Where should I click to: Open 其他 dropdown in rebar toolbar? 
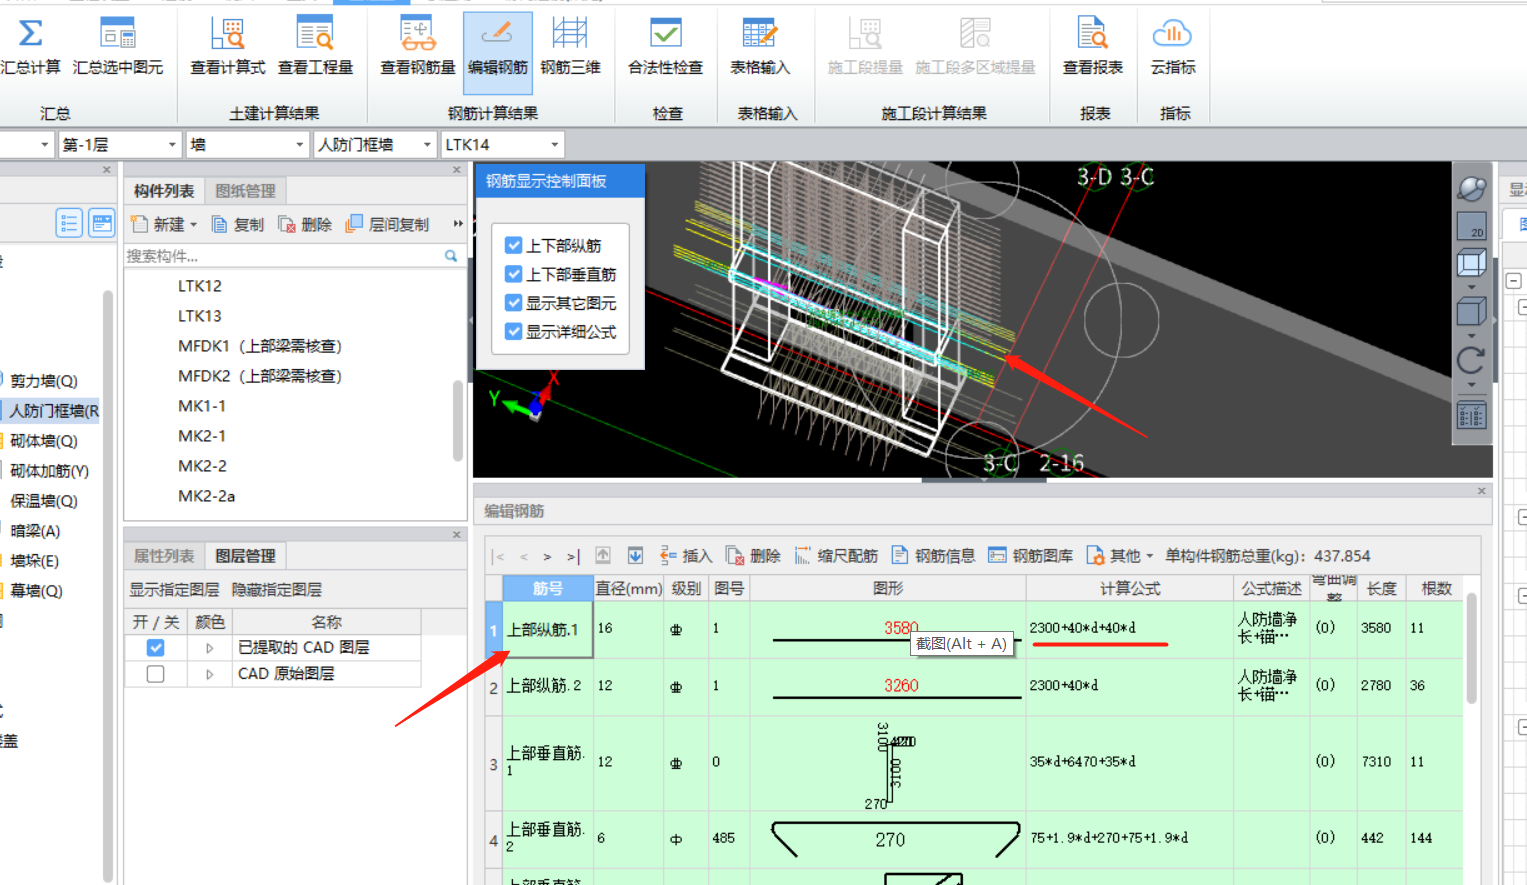1120,555
